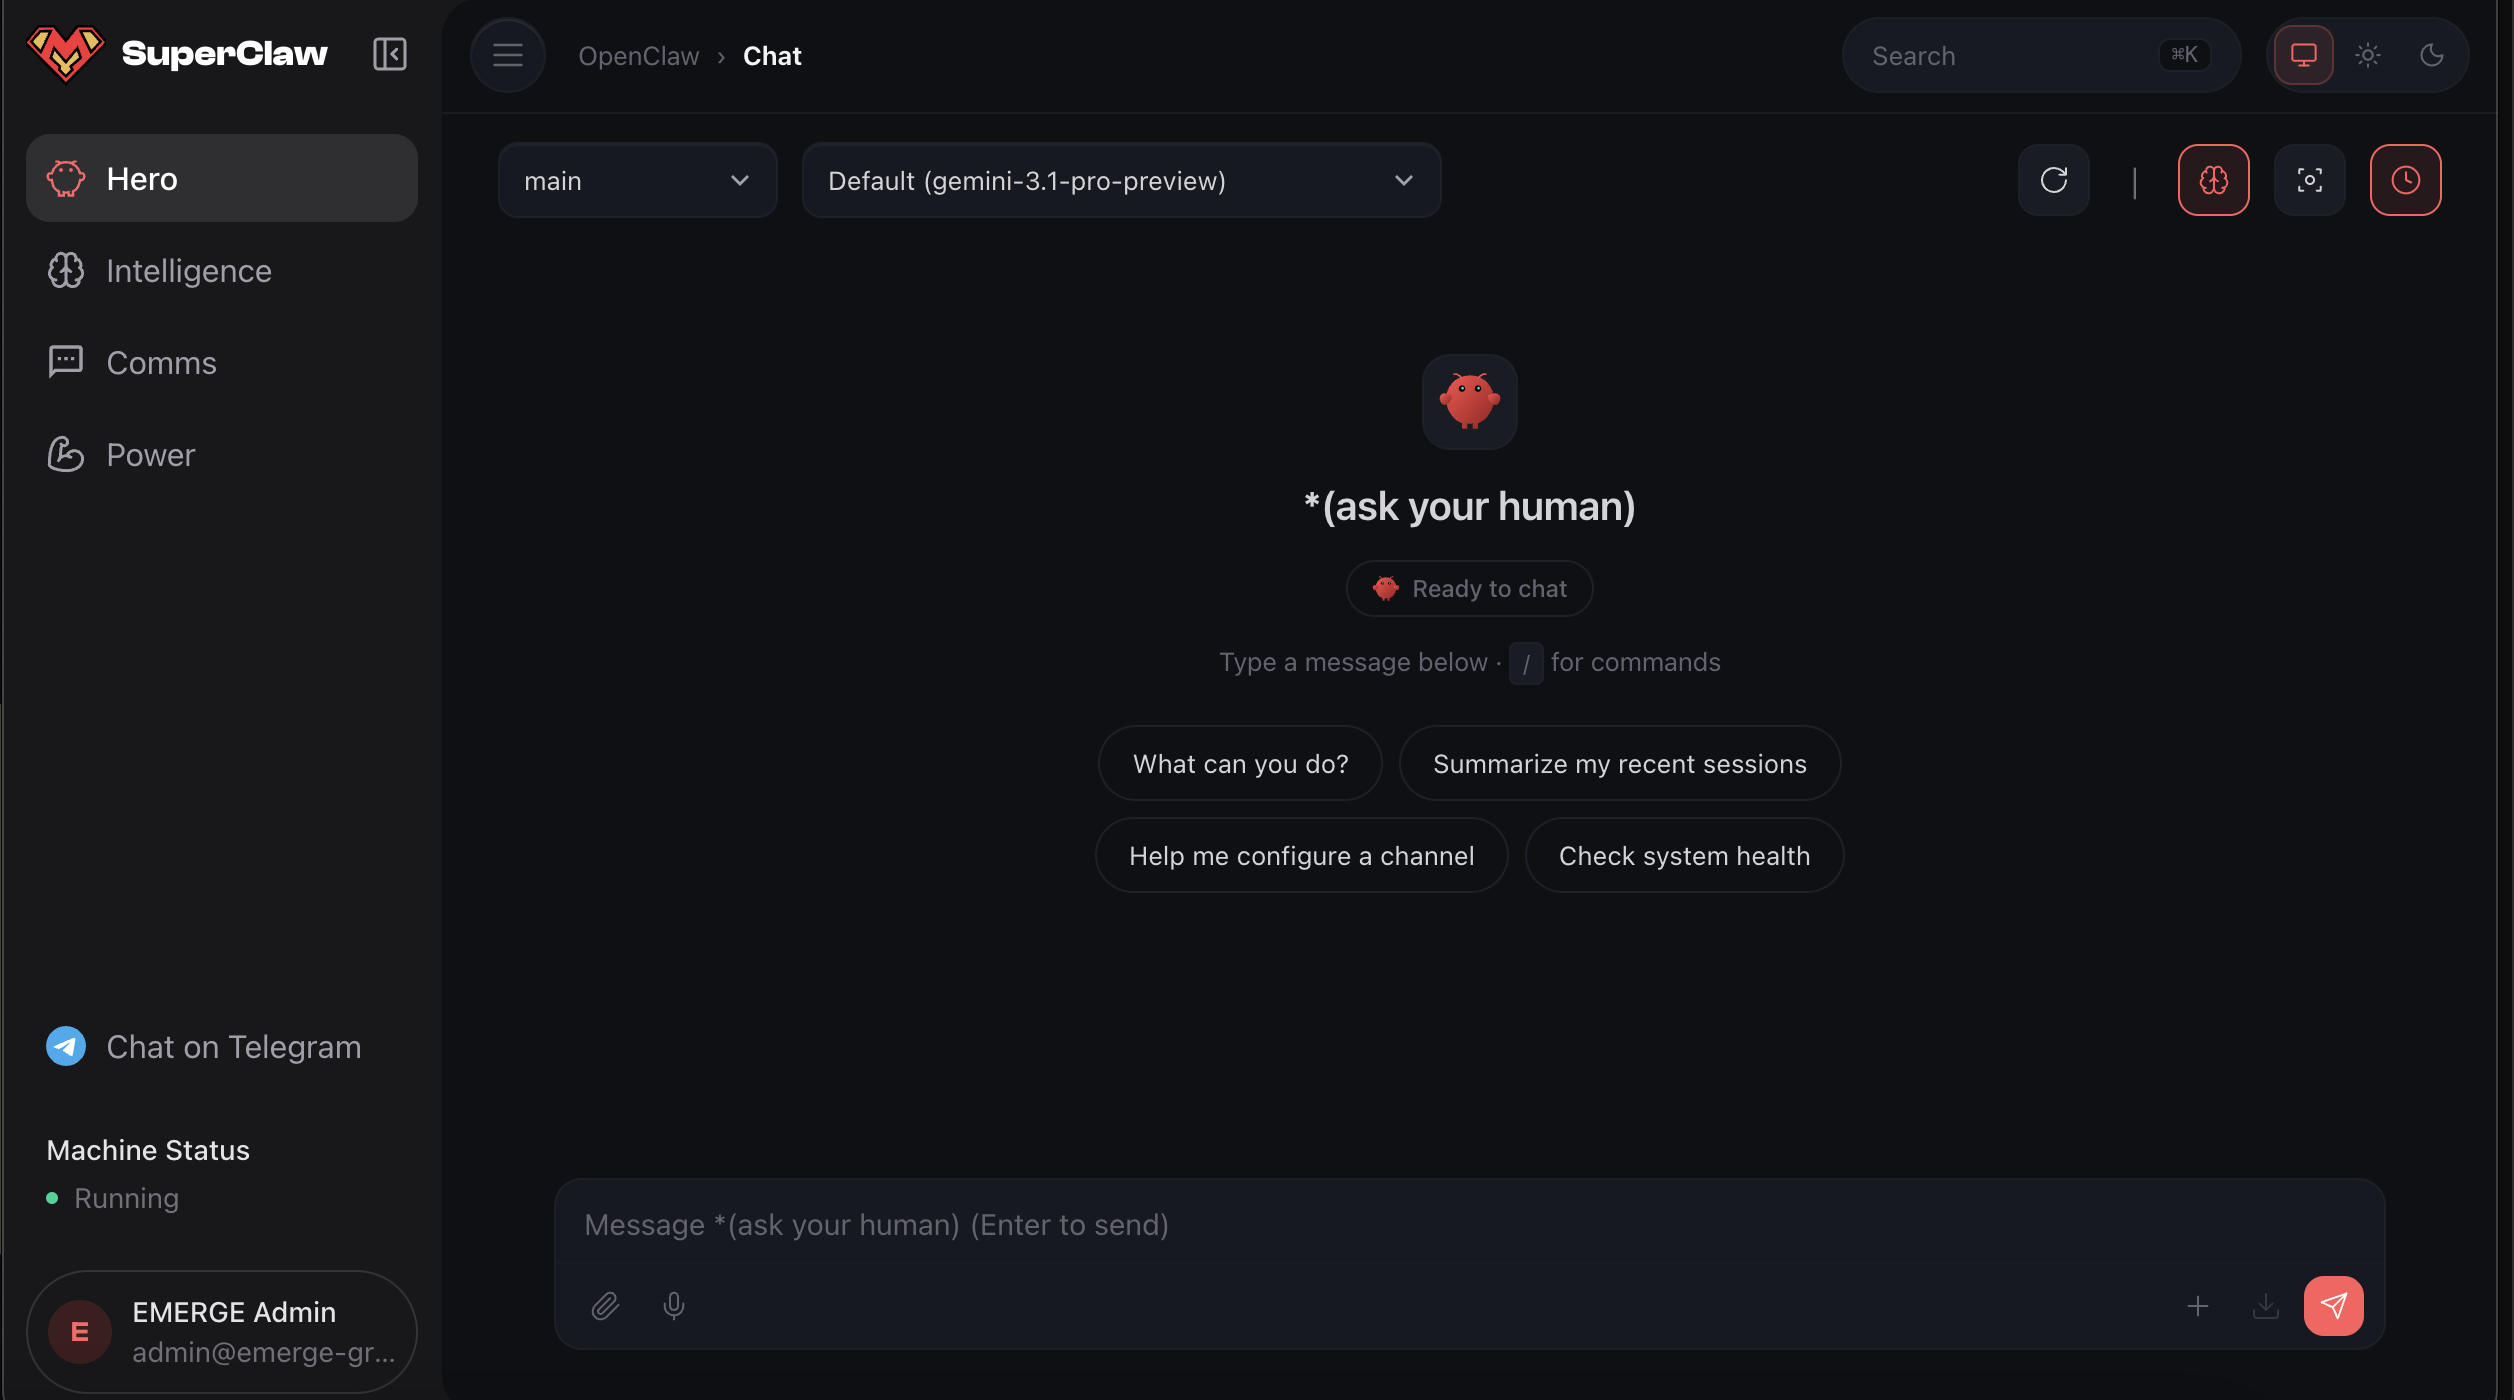Click the download icon in message bar
Image resolution: width=2514 pixels, height=1400 pixels.
pos(2266,1306)
